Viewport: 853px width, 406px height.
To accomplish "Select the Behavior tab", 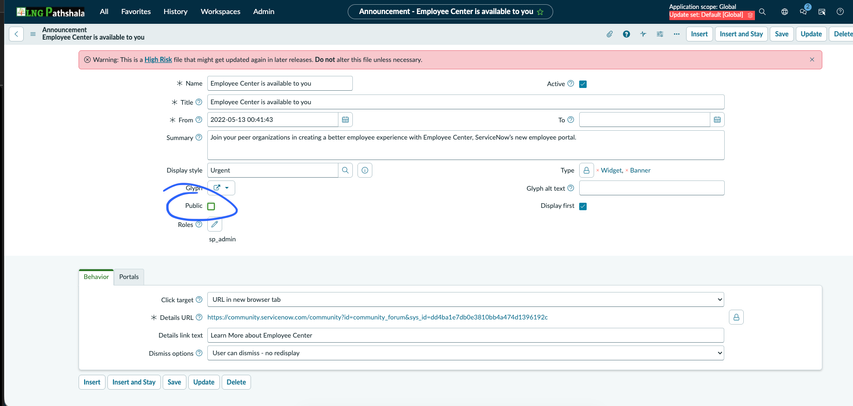I will [x=96, y=277].
